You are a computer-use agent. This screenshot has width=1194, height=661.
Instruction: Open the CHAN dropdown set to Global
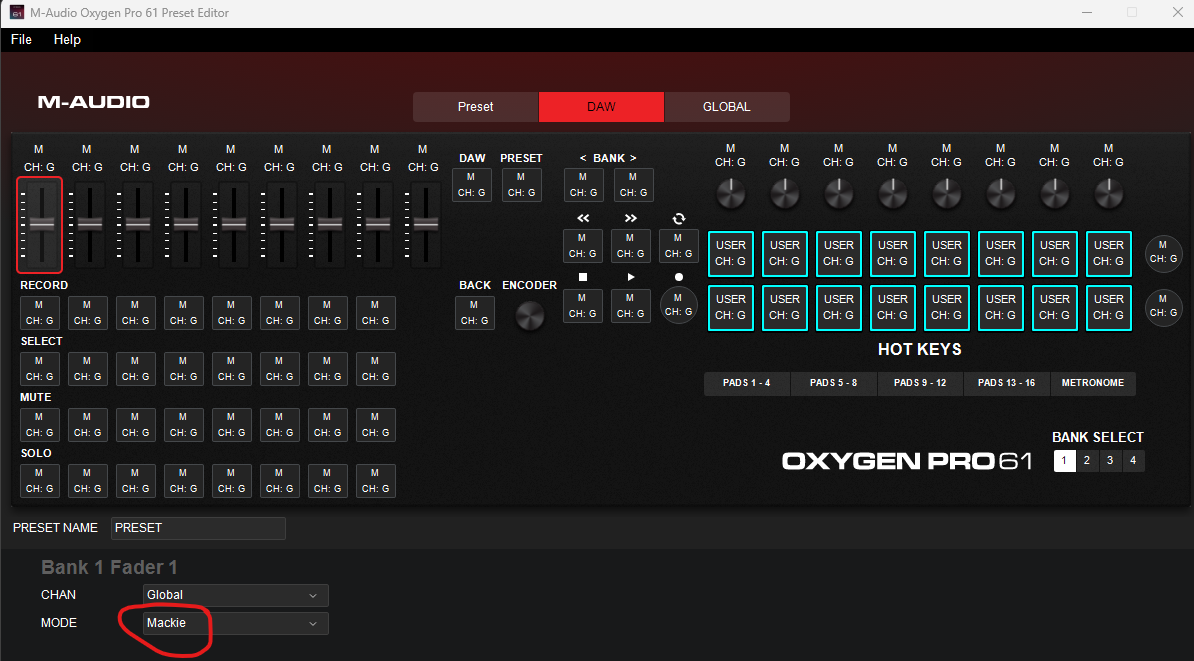pos(235,595)
